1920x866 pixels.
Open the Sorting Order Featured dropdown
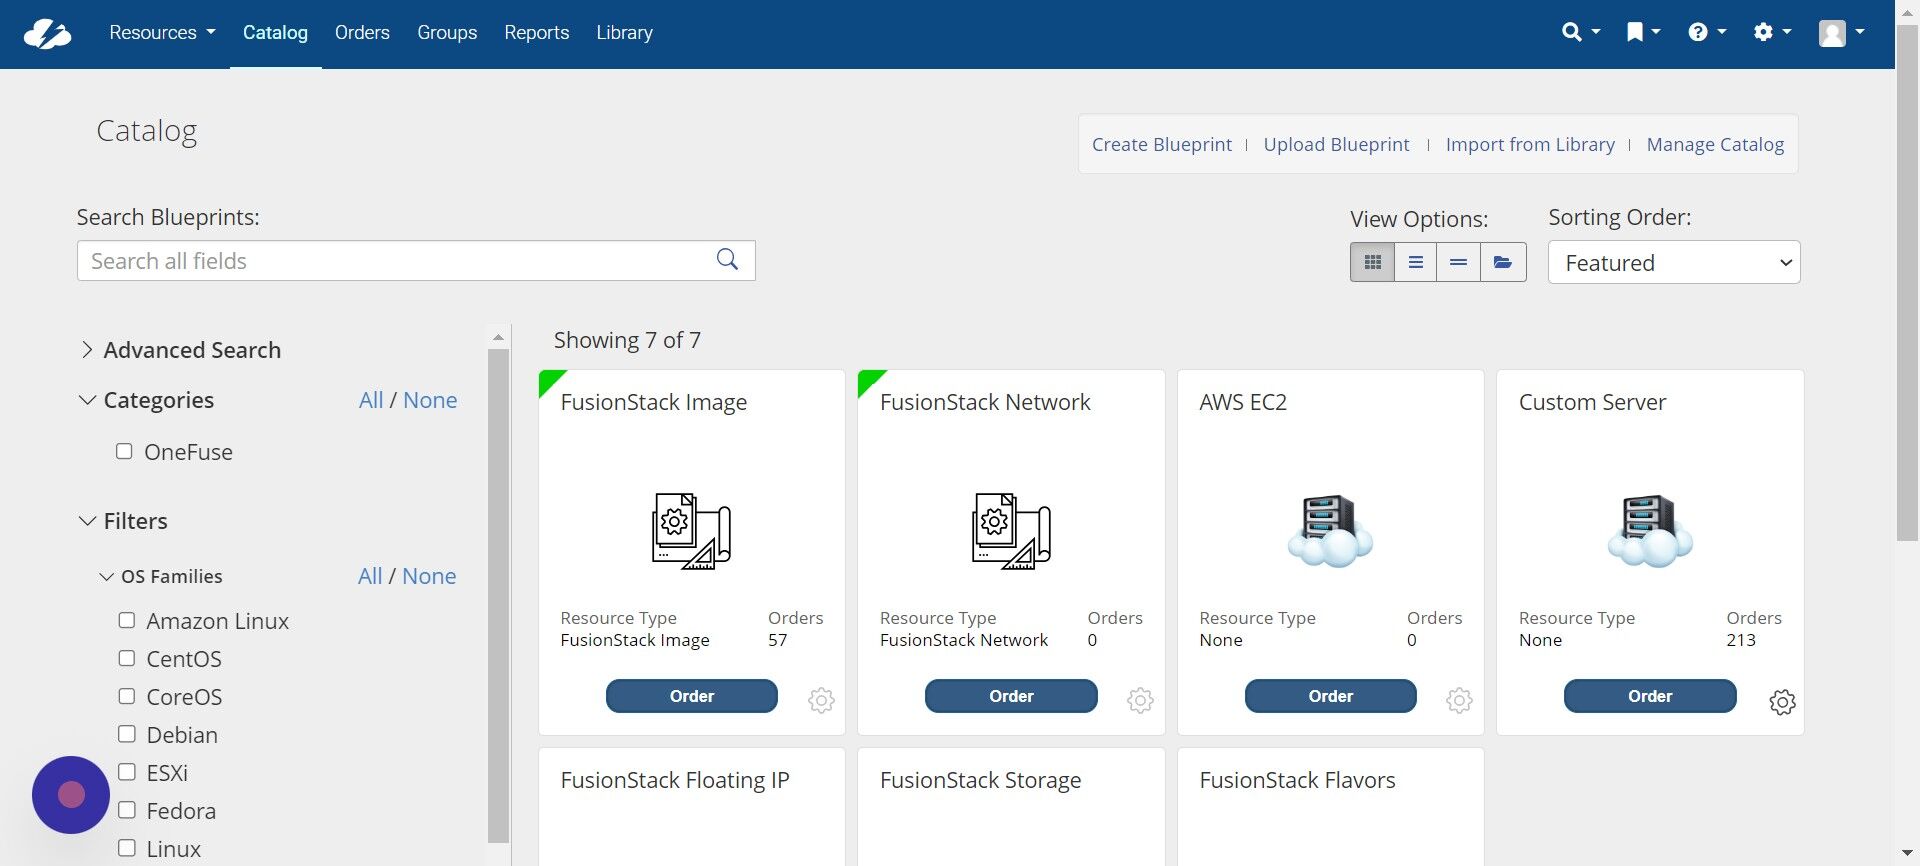pos(1674,262)
